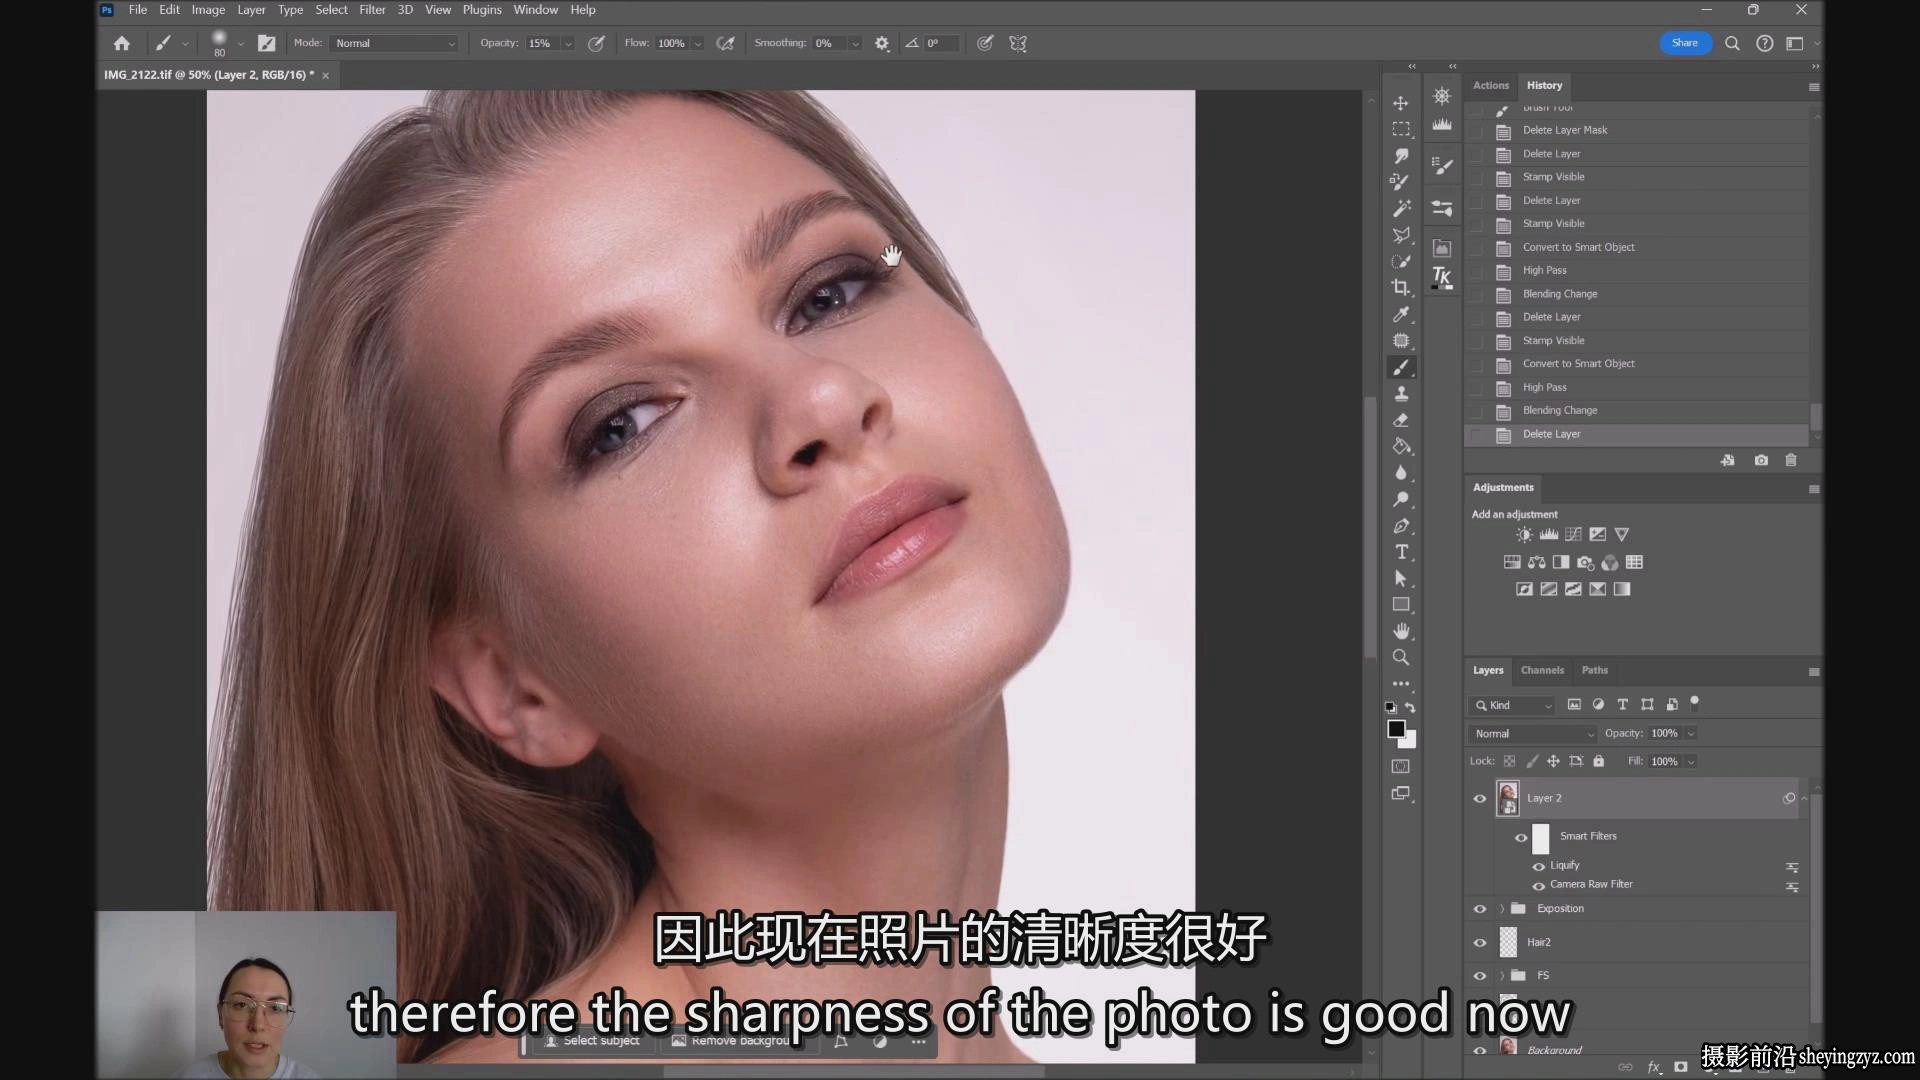Select the Brush tool in toolbar

tap(1401, 367)
